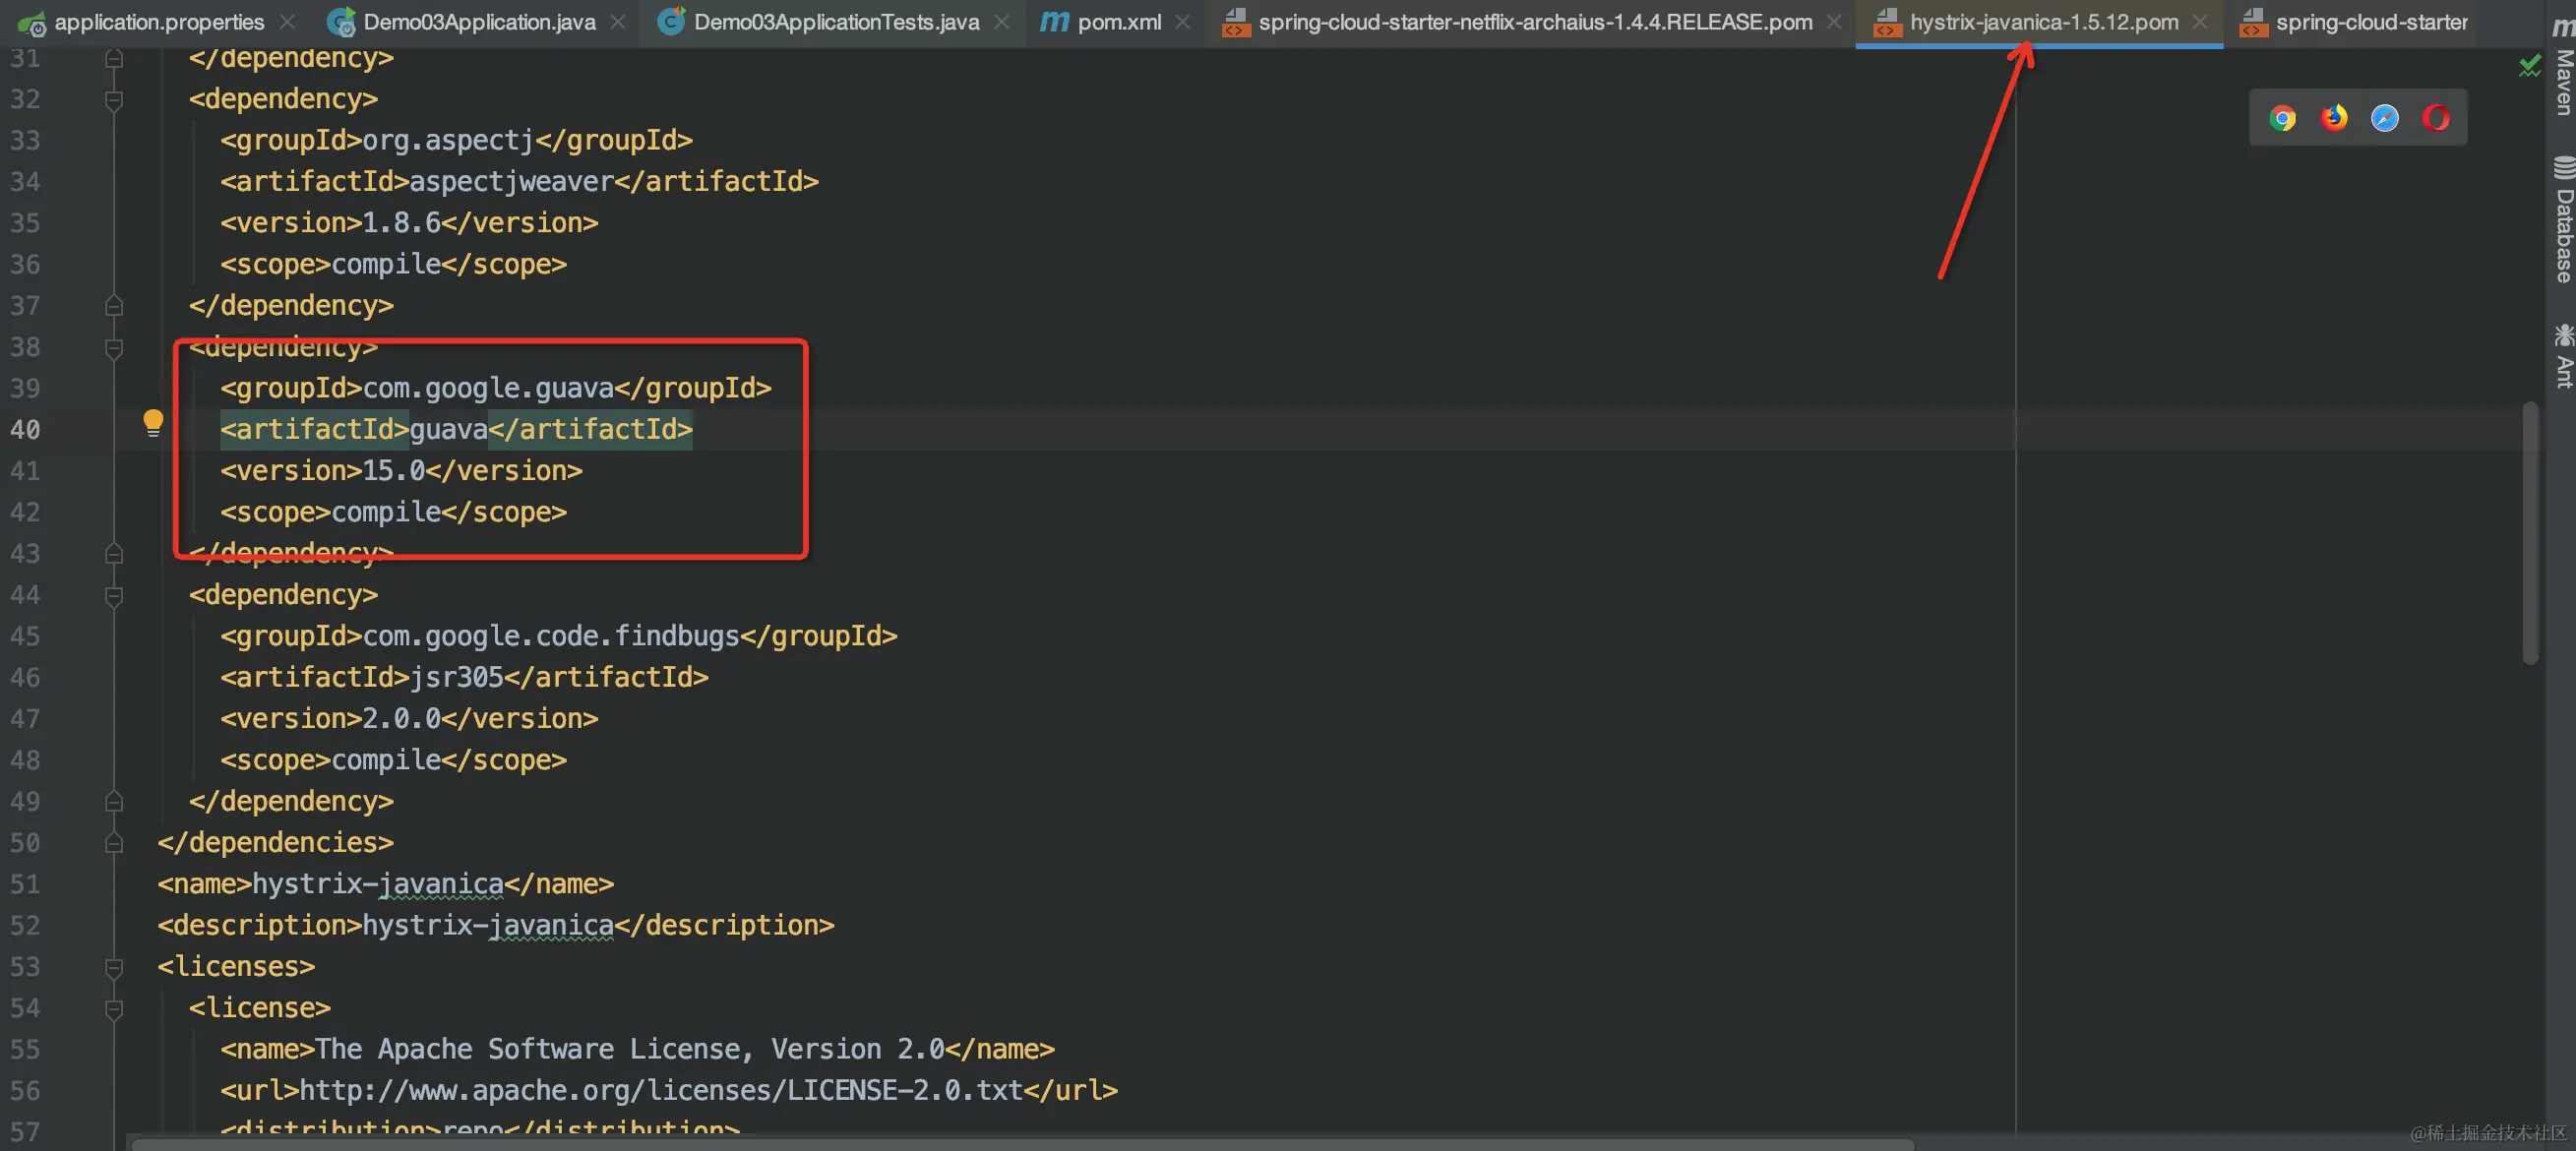
Task: Fold the findbugs dependency block
Action: [x=114, y=596]
